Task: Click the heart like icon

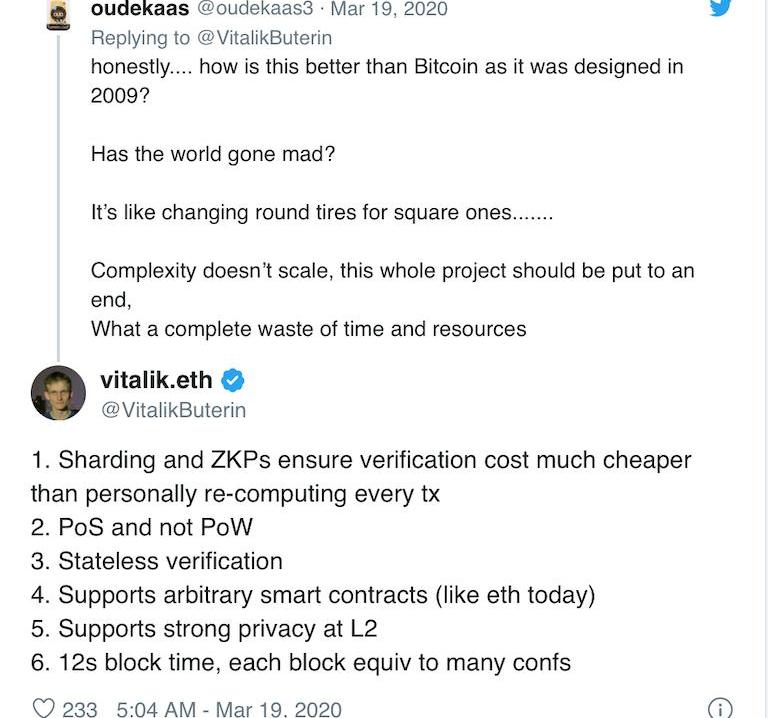Action: [x=44, y=708]
